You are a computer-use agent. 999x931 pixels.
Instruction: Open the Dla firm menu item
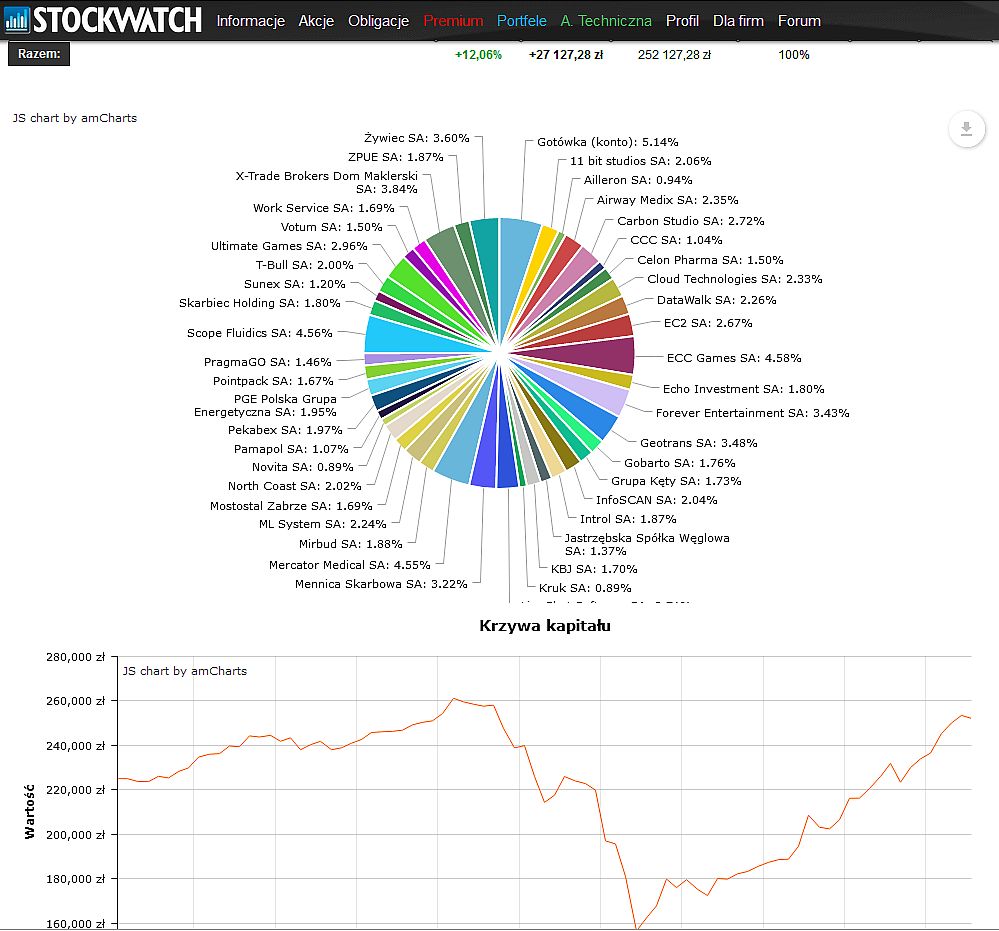pos(738,21)
